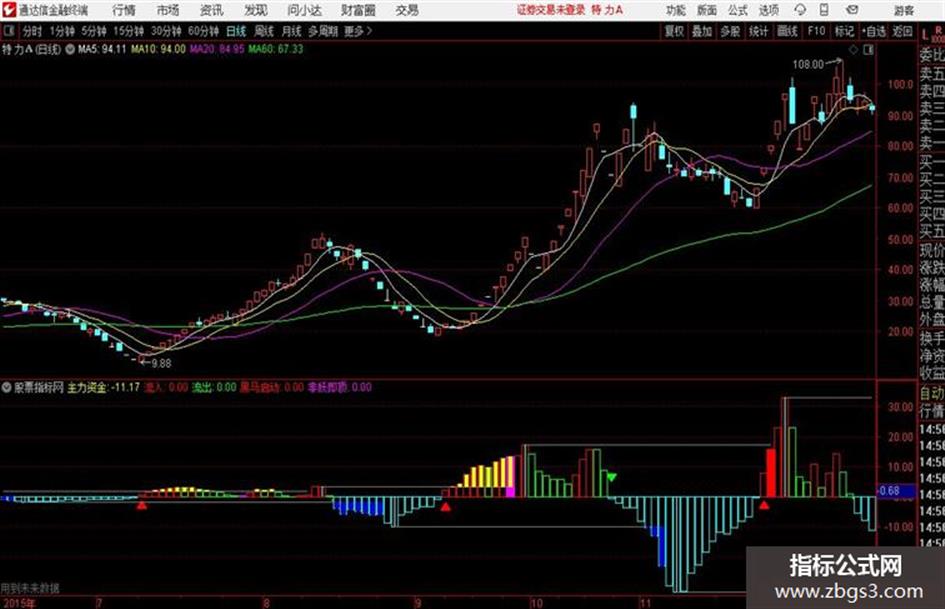This screenshot has height=609, width=945.
Task: Click the 统计 statistics button
Action: [758, 31]
